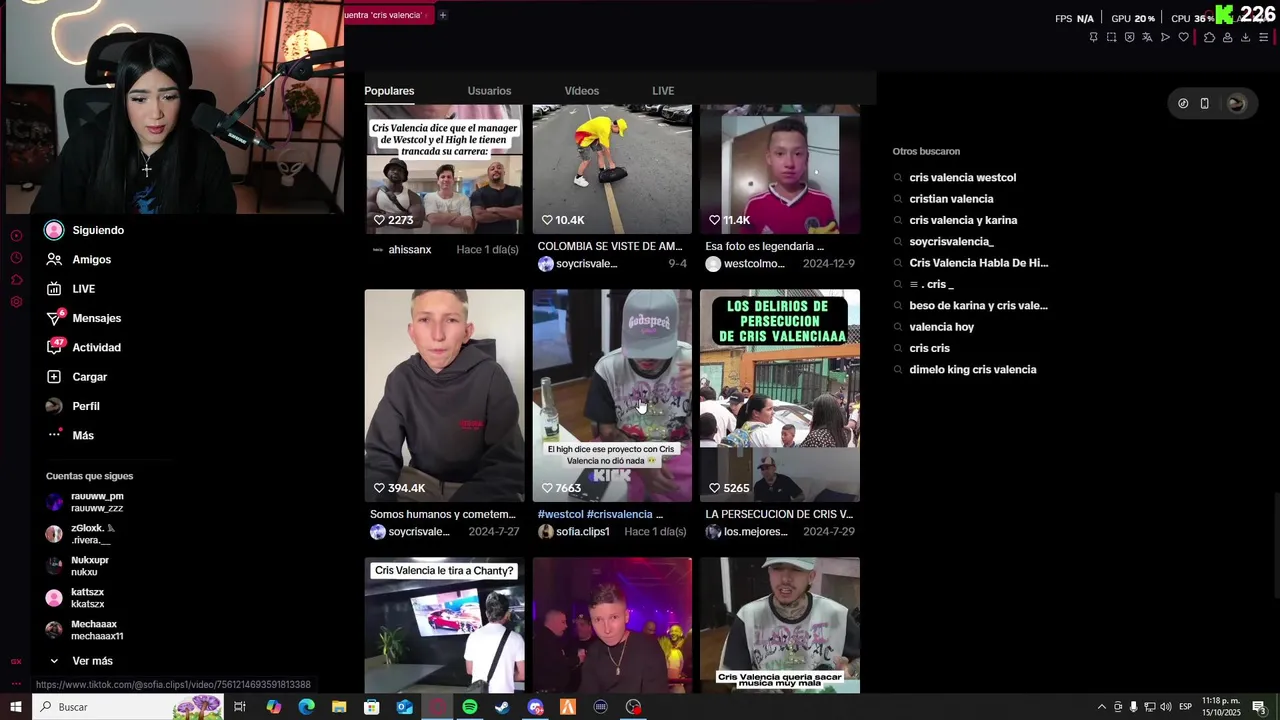Click the phone icon in floating pill

[x=1205, y=103]
